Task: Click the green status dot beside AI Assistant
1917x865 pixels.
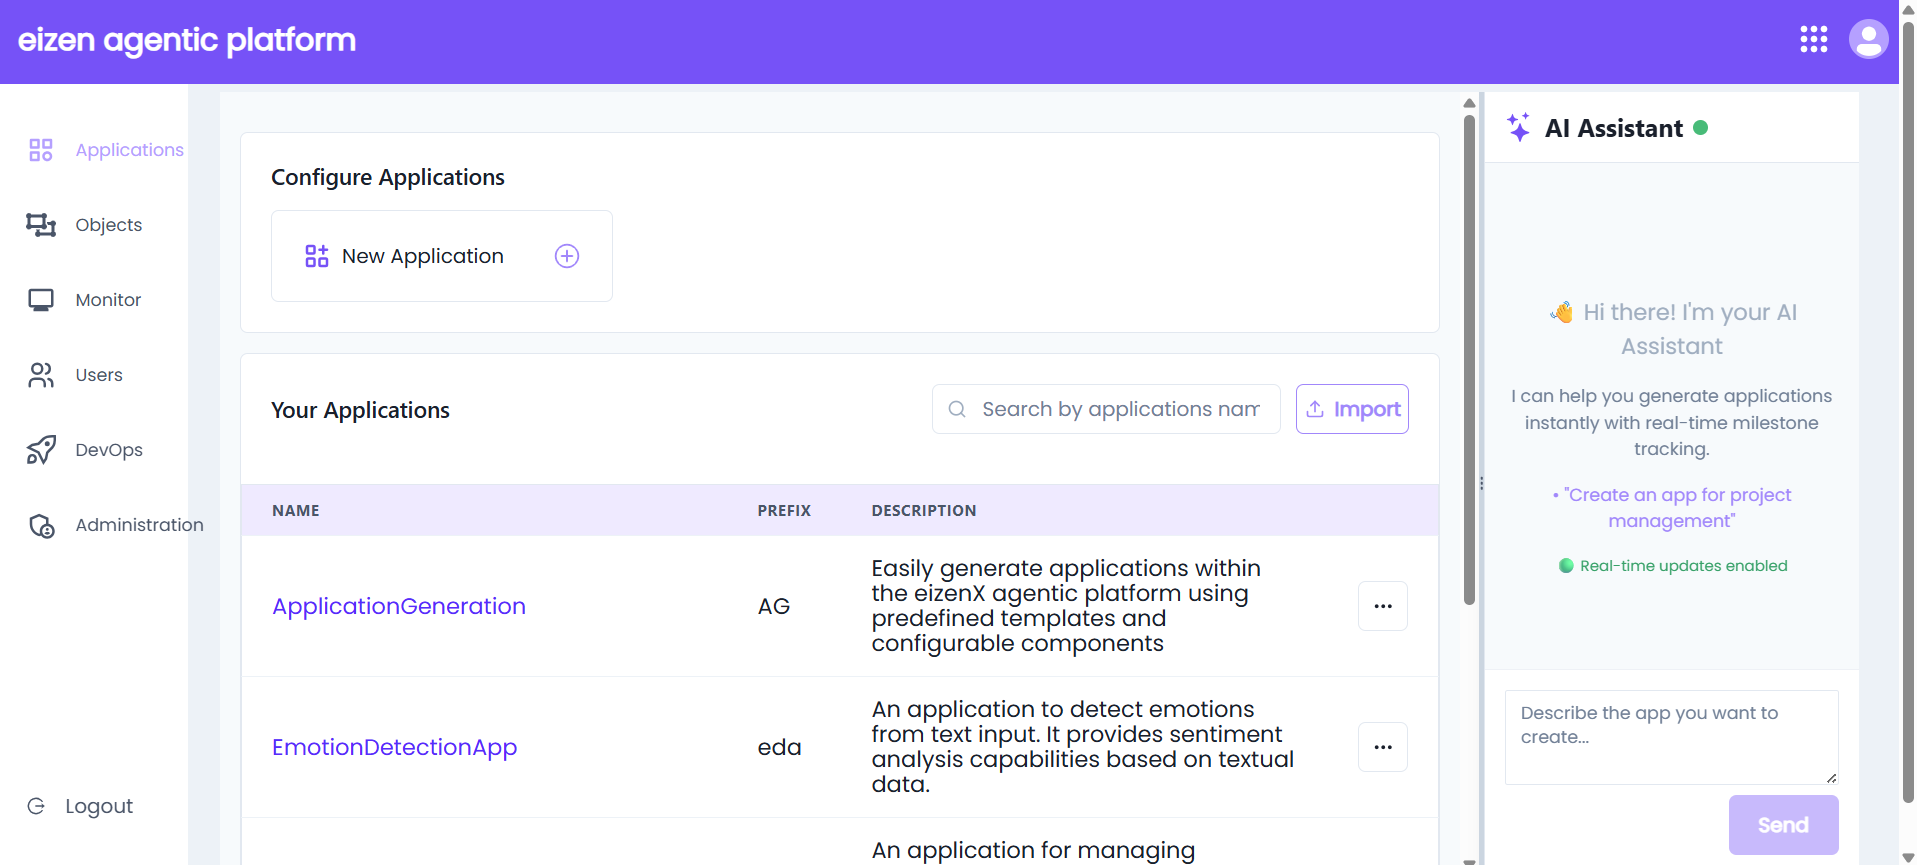Action: (x=1701, y=127)
